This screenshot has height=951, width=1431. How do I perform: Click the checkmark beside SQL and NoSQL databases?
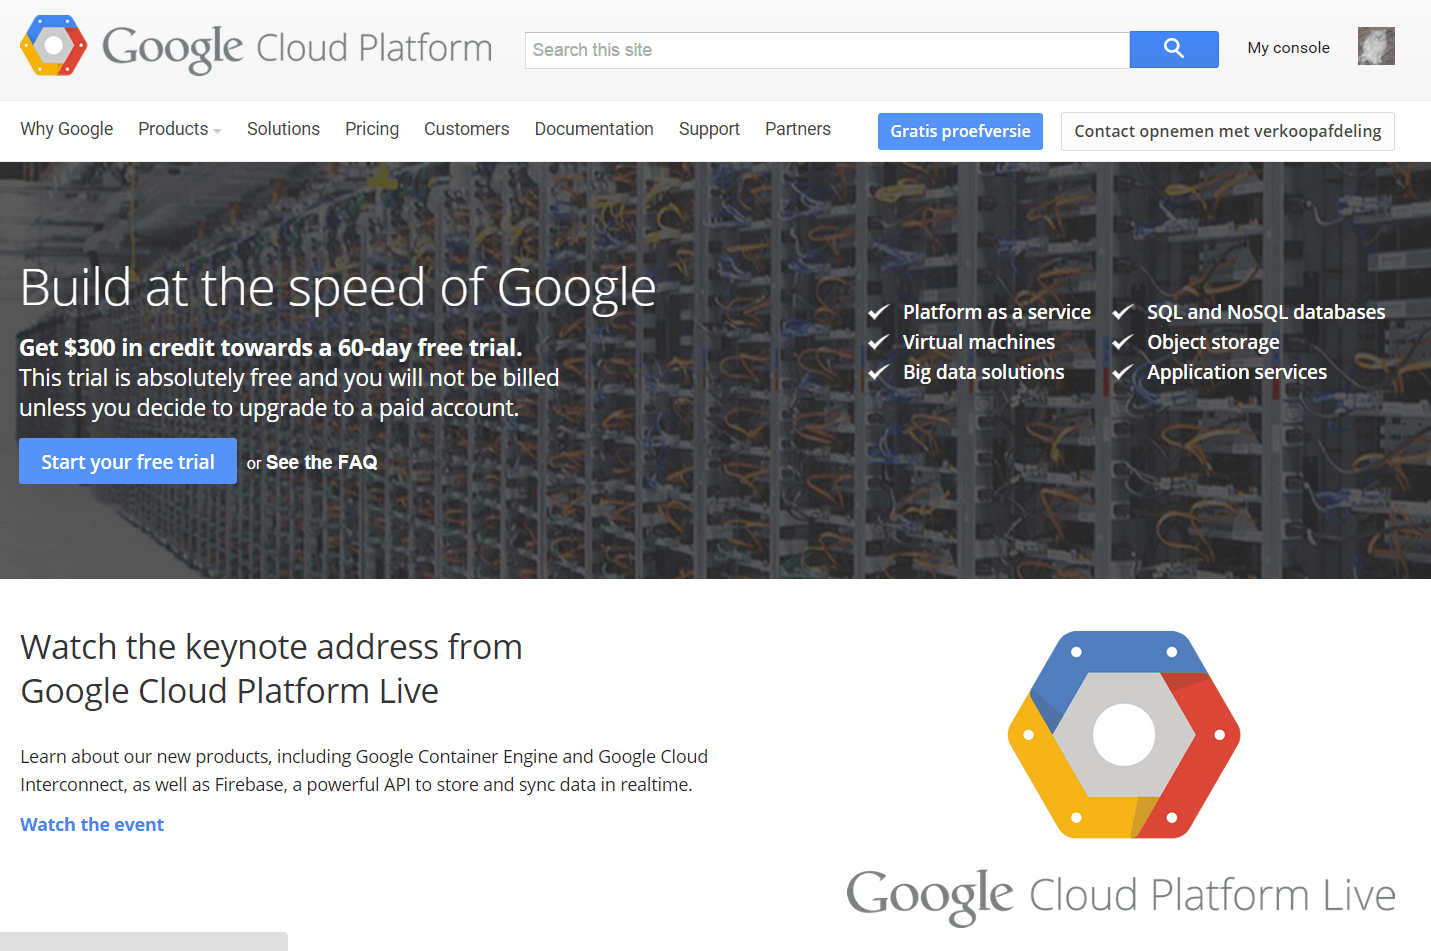(x=1123, y=312)
